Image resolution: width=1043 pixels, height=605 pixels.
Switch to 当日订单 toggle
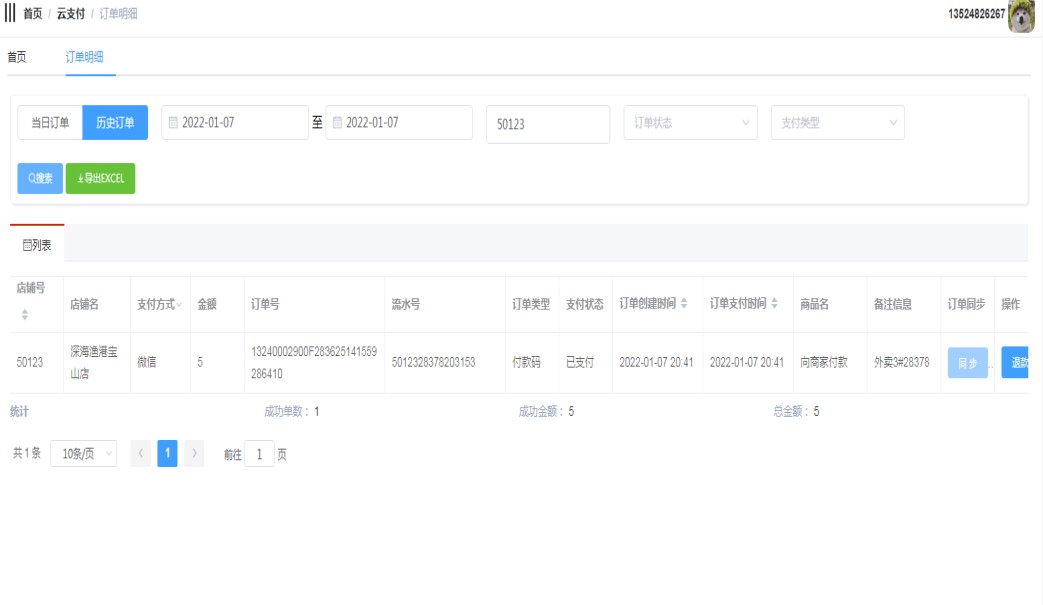pos(50,123)
